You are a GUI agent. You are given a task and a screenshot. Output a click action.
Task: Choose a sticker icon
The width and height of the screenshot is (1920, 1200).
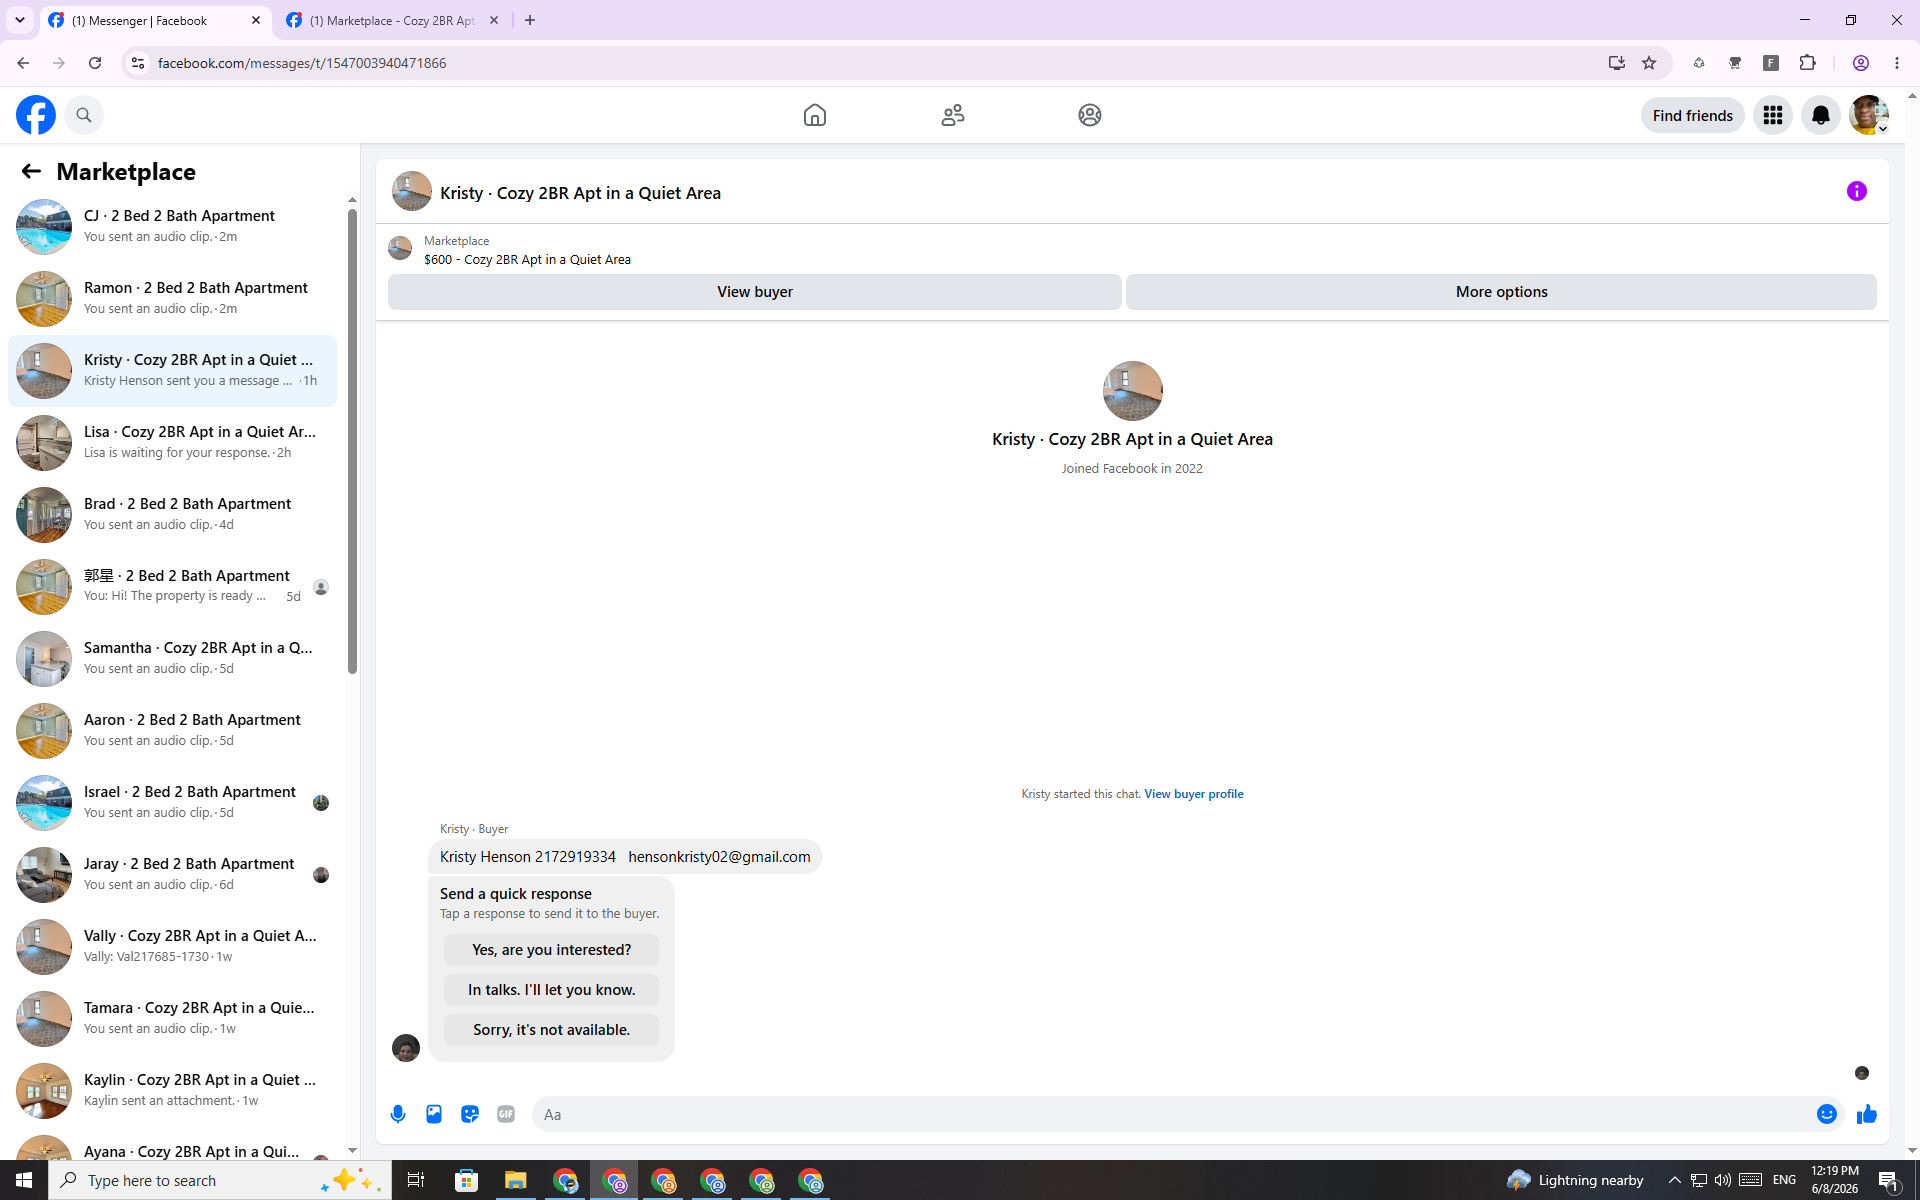[x=470, y=1114]
